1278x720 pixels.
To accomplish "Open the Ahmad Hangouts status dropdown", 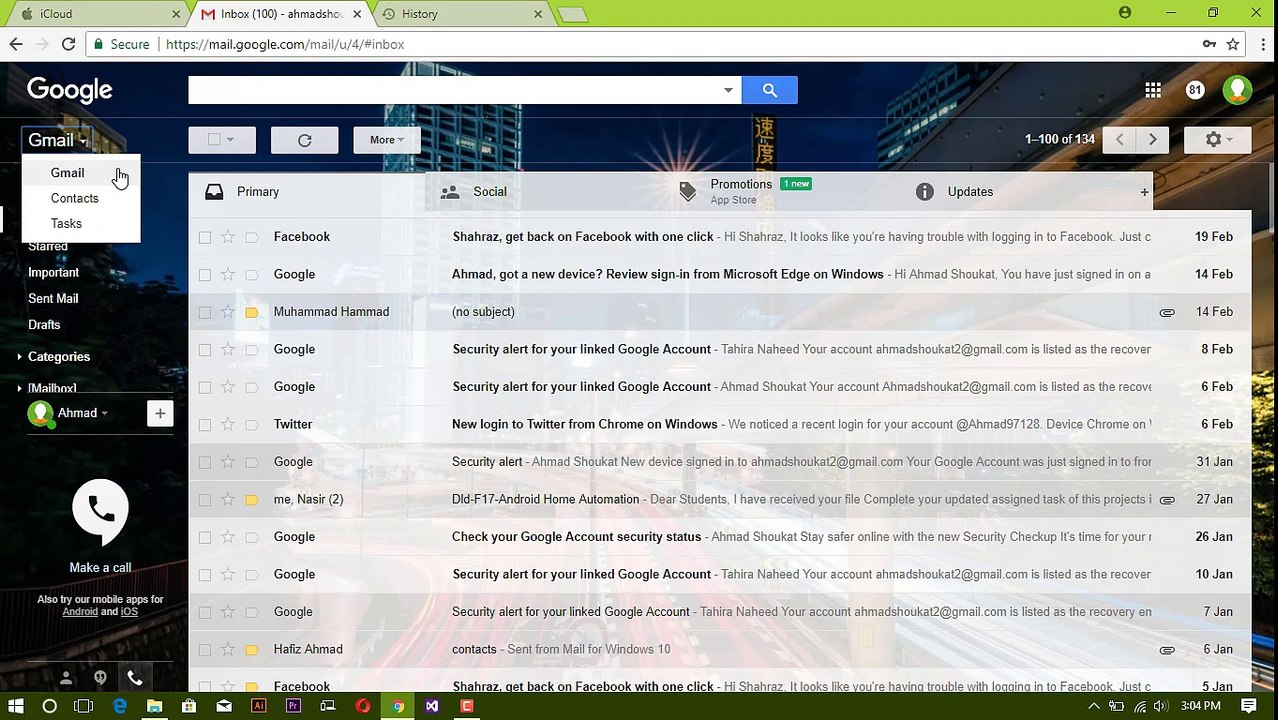I will (104, 413).
